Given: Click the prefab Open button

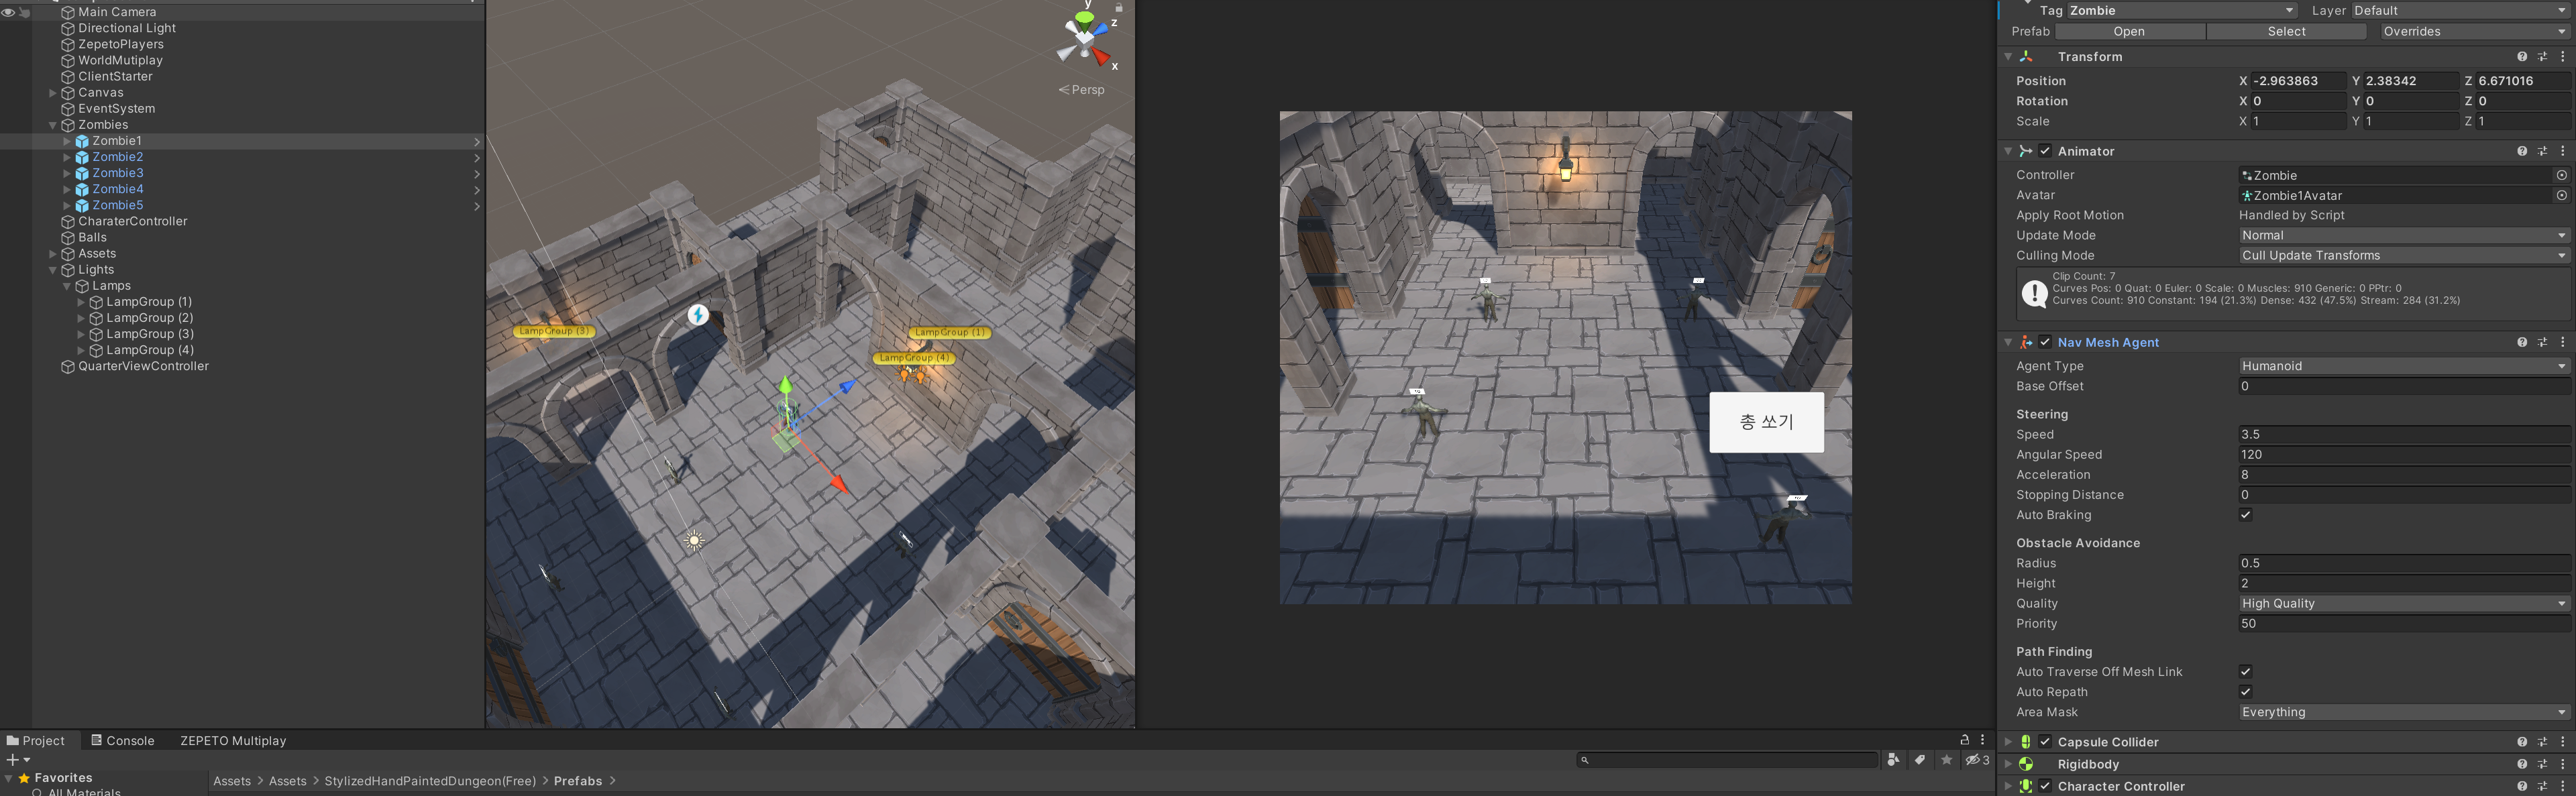Looking at the screenshot, I should [x=2129, y=32].
